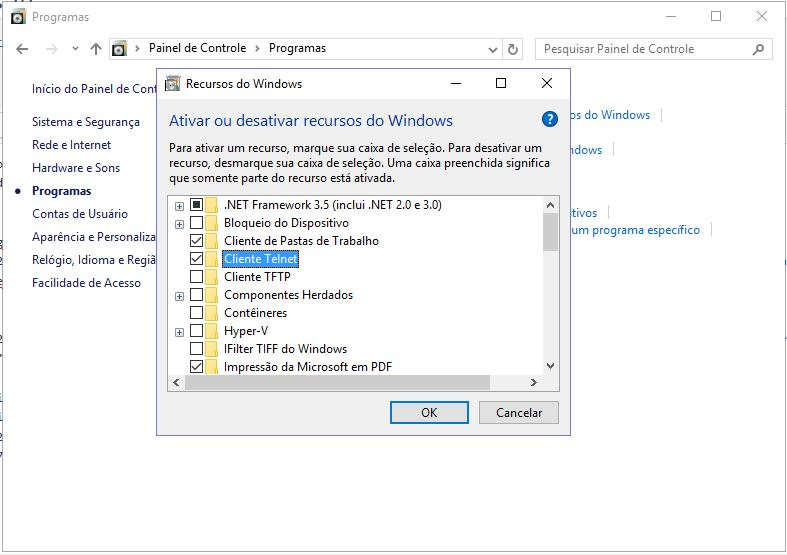Click the blue help question mark icon
The height and width of the screenshot is (555, 787).
coord(549,120)
